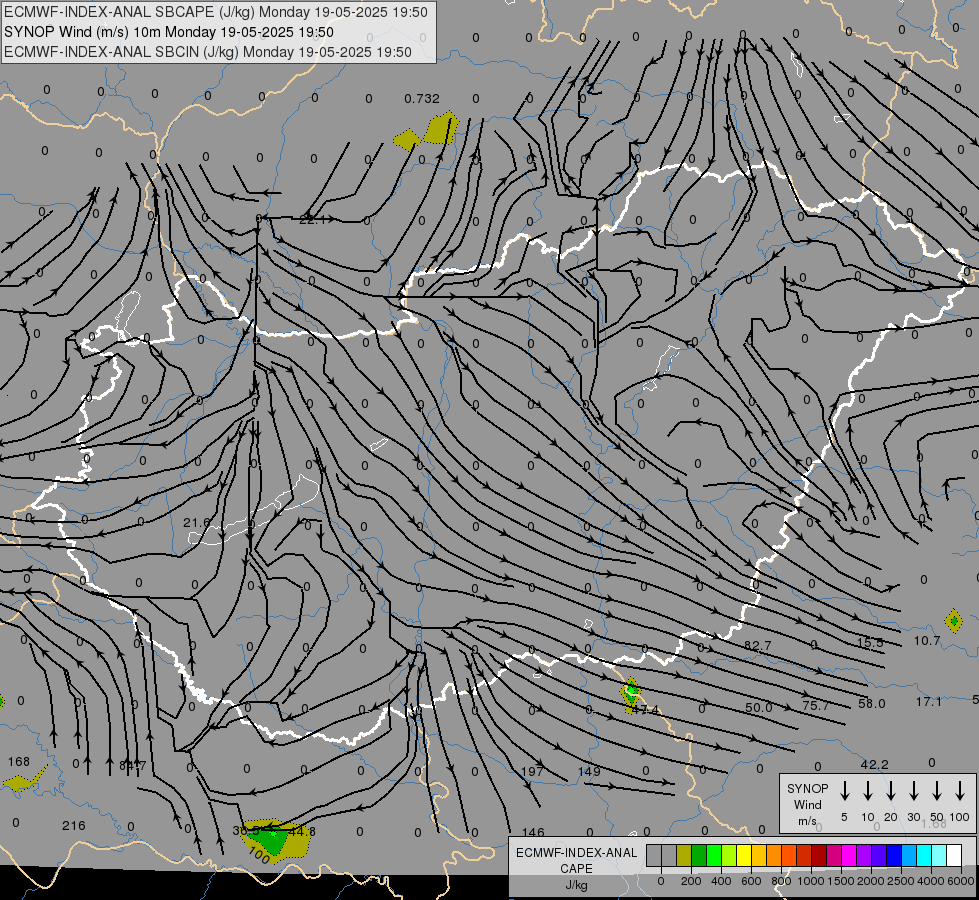Click the 30 m/s wind arrow in legend

coord(913,790)
